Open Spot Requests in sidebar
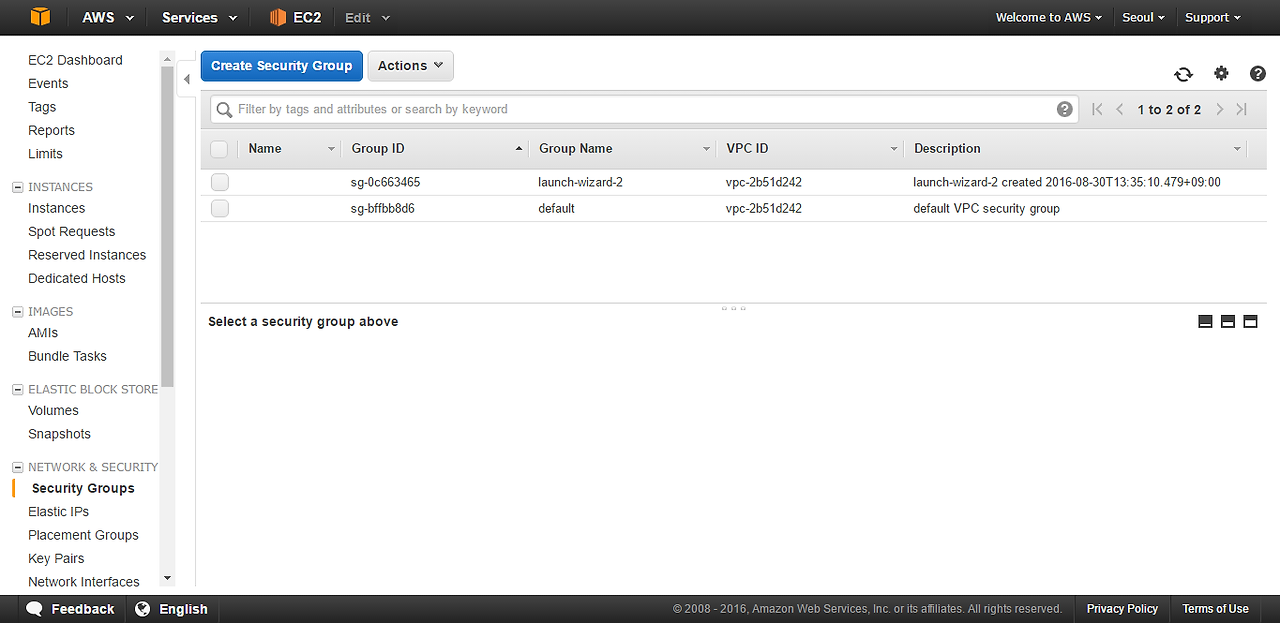Image resolution: width=1280 pixels, height=623 pixels. (71, 232)
